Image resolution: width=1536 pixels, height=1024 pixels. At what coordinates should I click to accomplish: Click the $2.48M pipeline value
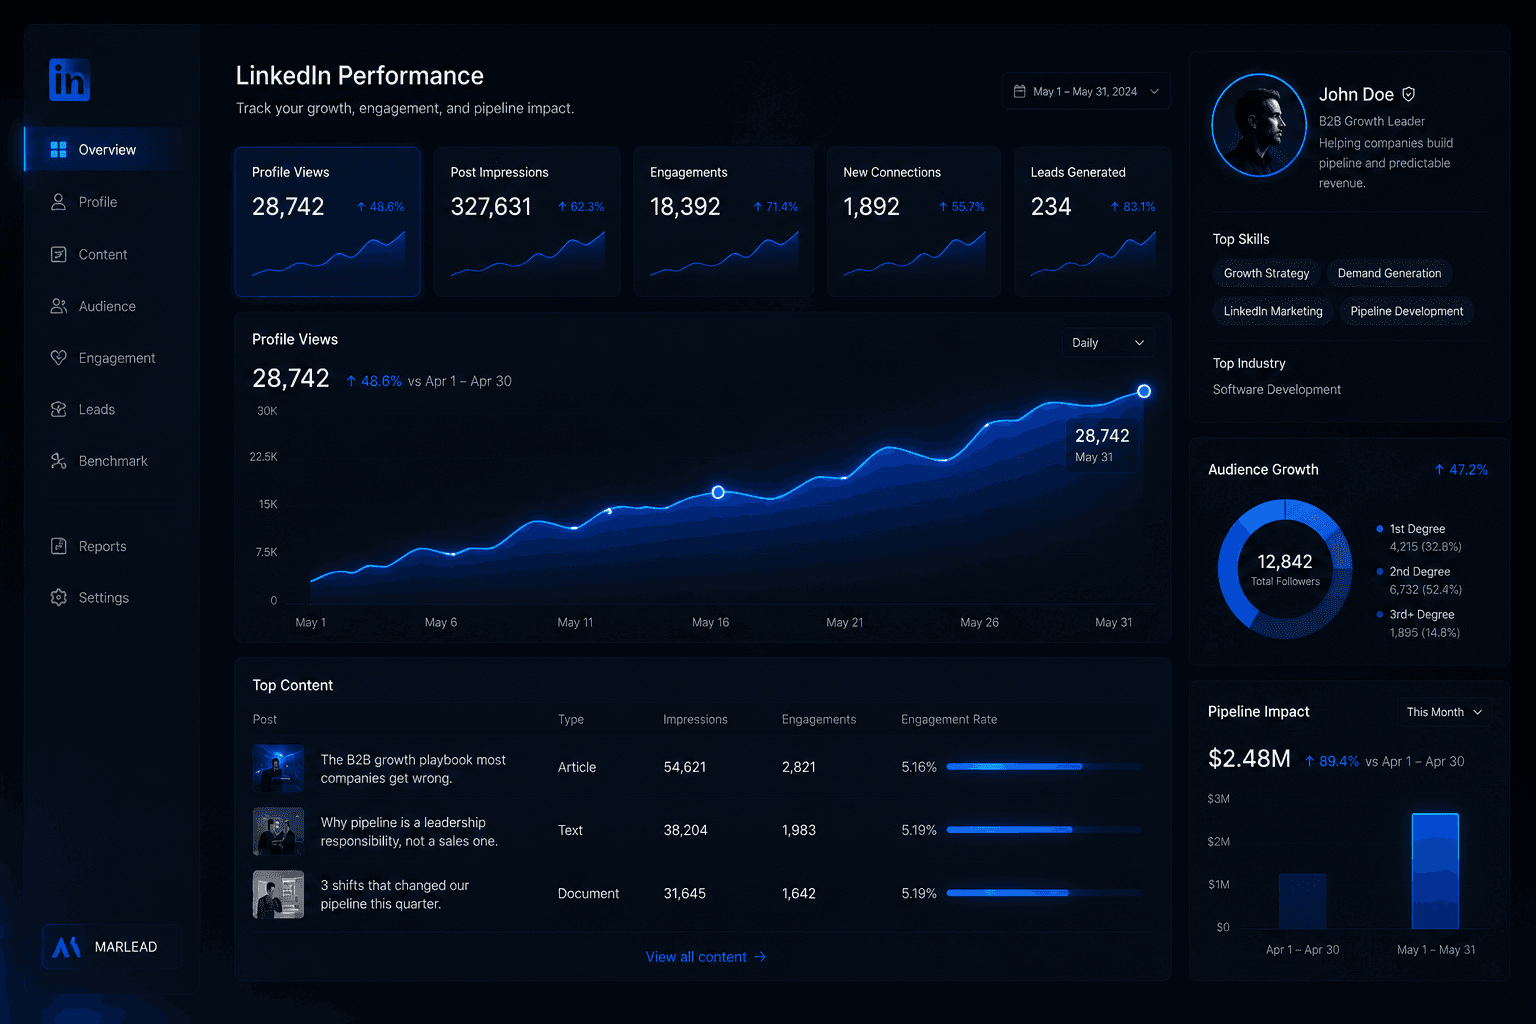(1249, 759)
